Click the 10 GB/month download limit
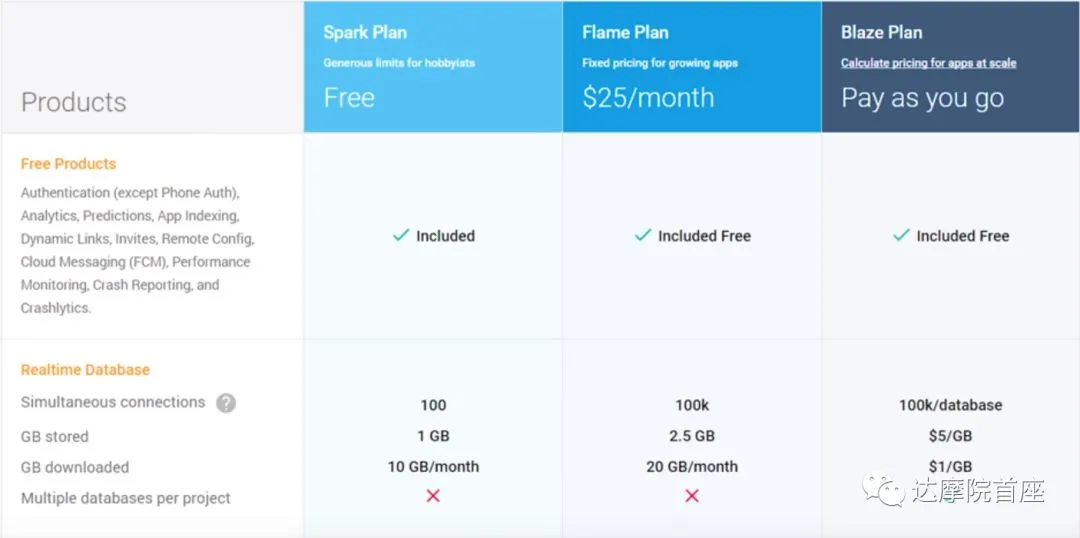This screenshot has height=538, width=1080. click(433, 466)
